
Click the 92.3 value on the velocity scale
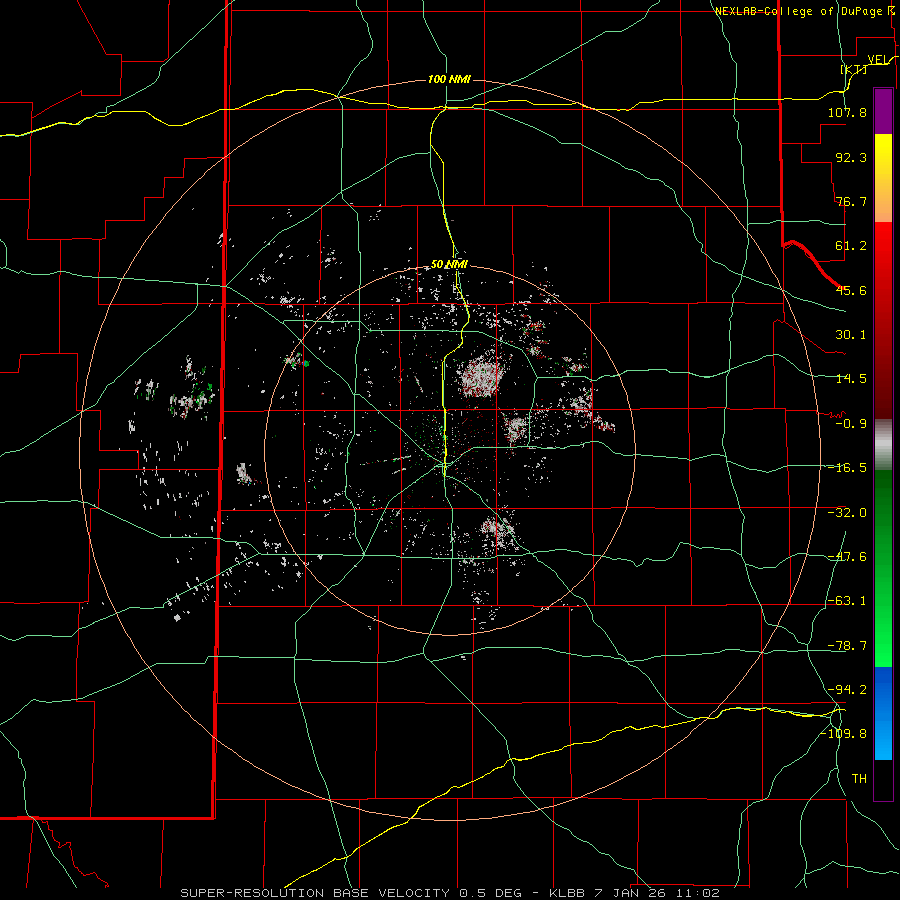pos(851,157)
